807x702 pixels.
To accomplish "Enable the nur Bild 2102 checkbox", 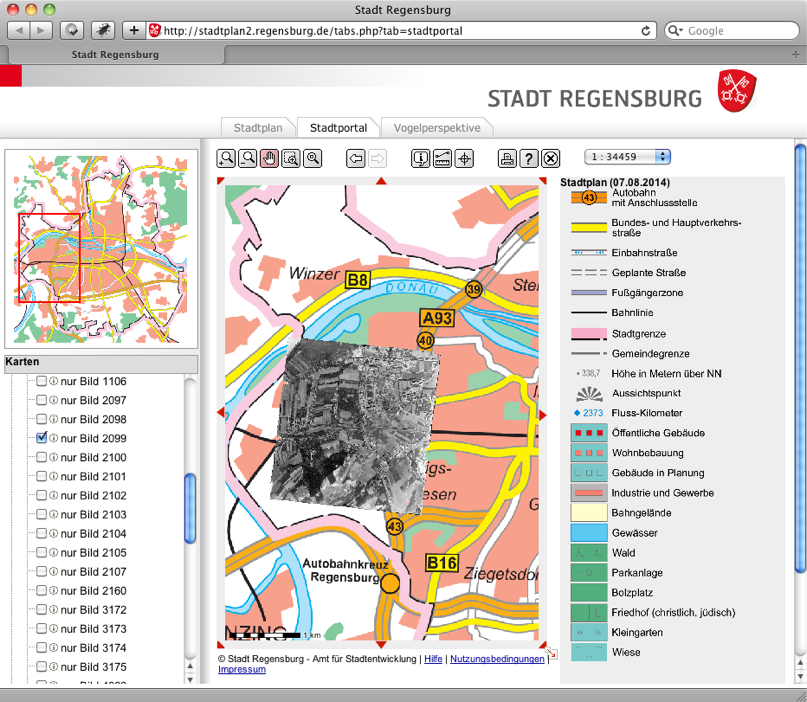I will tap(41, 495).
